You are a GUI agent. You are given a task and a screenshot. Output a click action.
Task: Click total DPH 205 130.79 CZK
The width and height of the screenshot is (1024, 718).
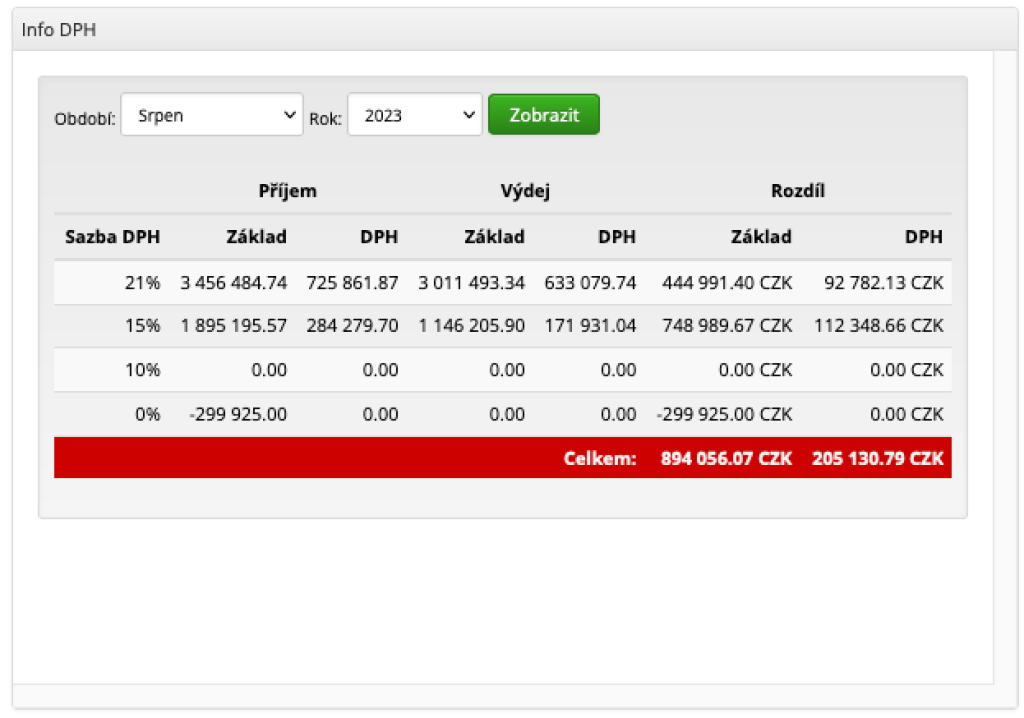(878, 458)
